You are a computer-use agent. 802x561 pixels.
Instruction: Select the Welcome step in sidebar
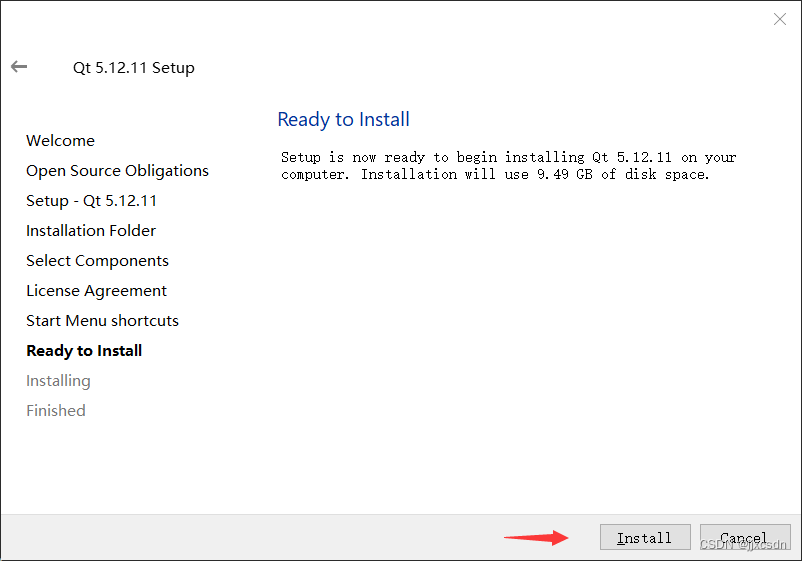[60, 141]
